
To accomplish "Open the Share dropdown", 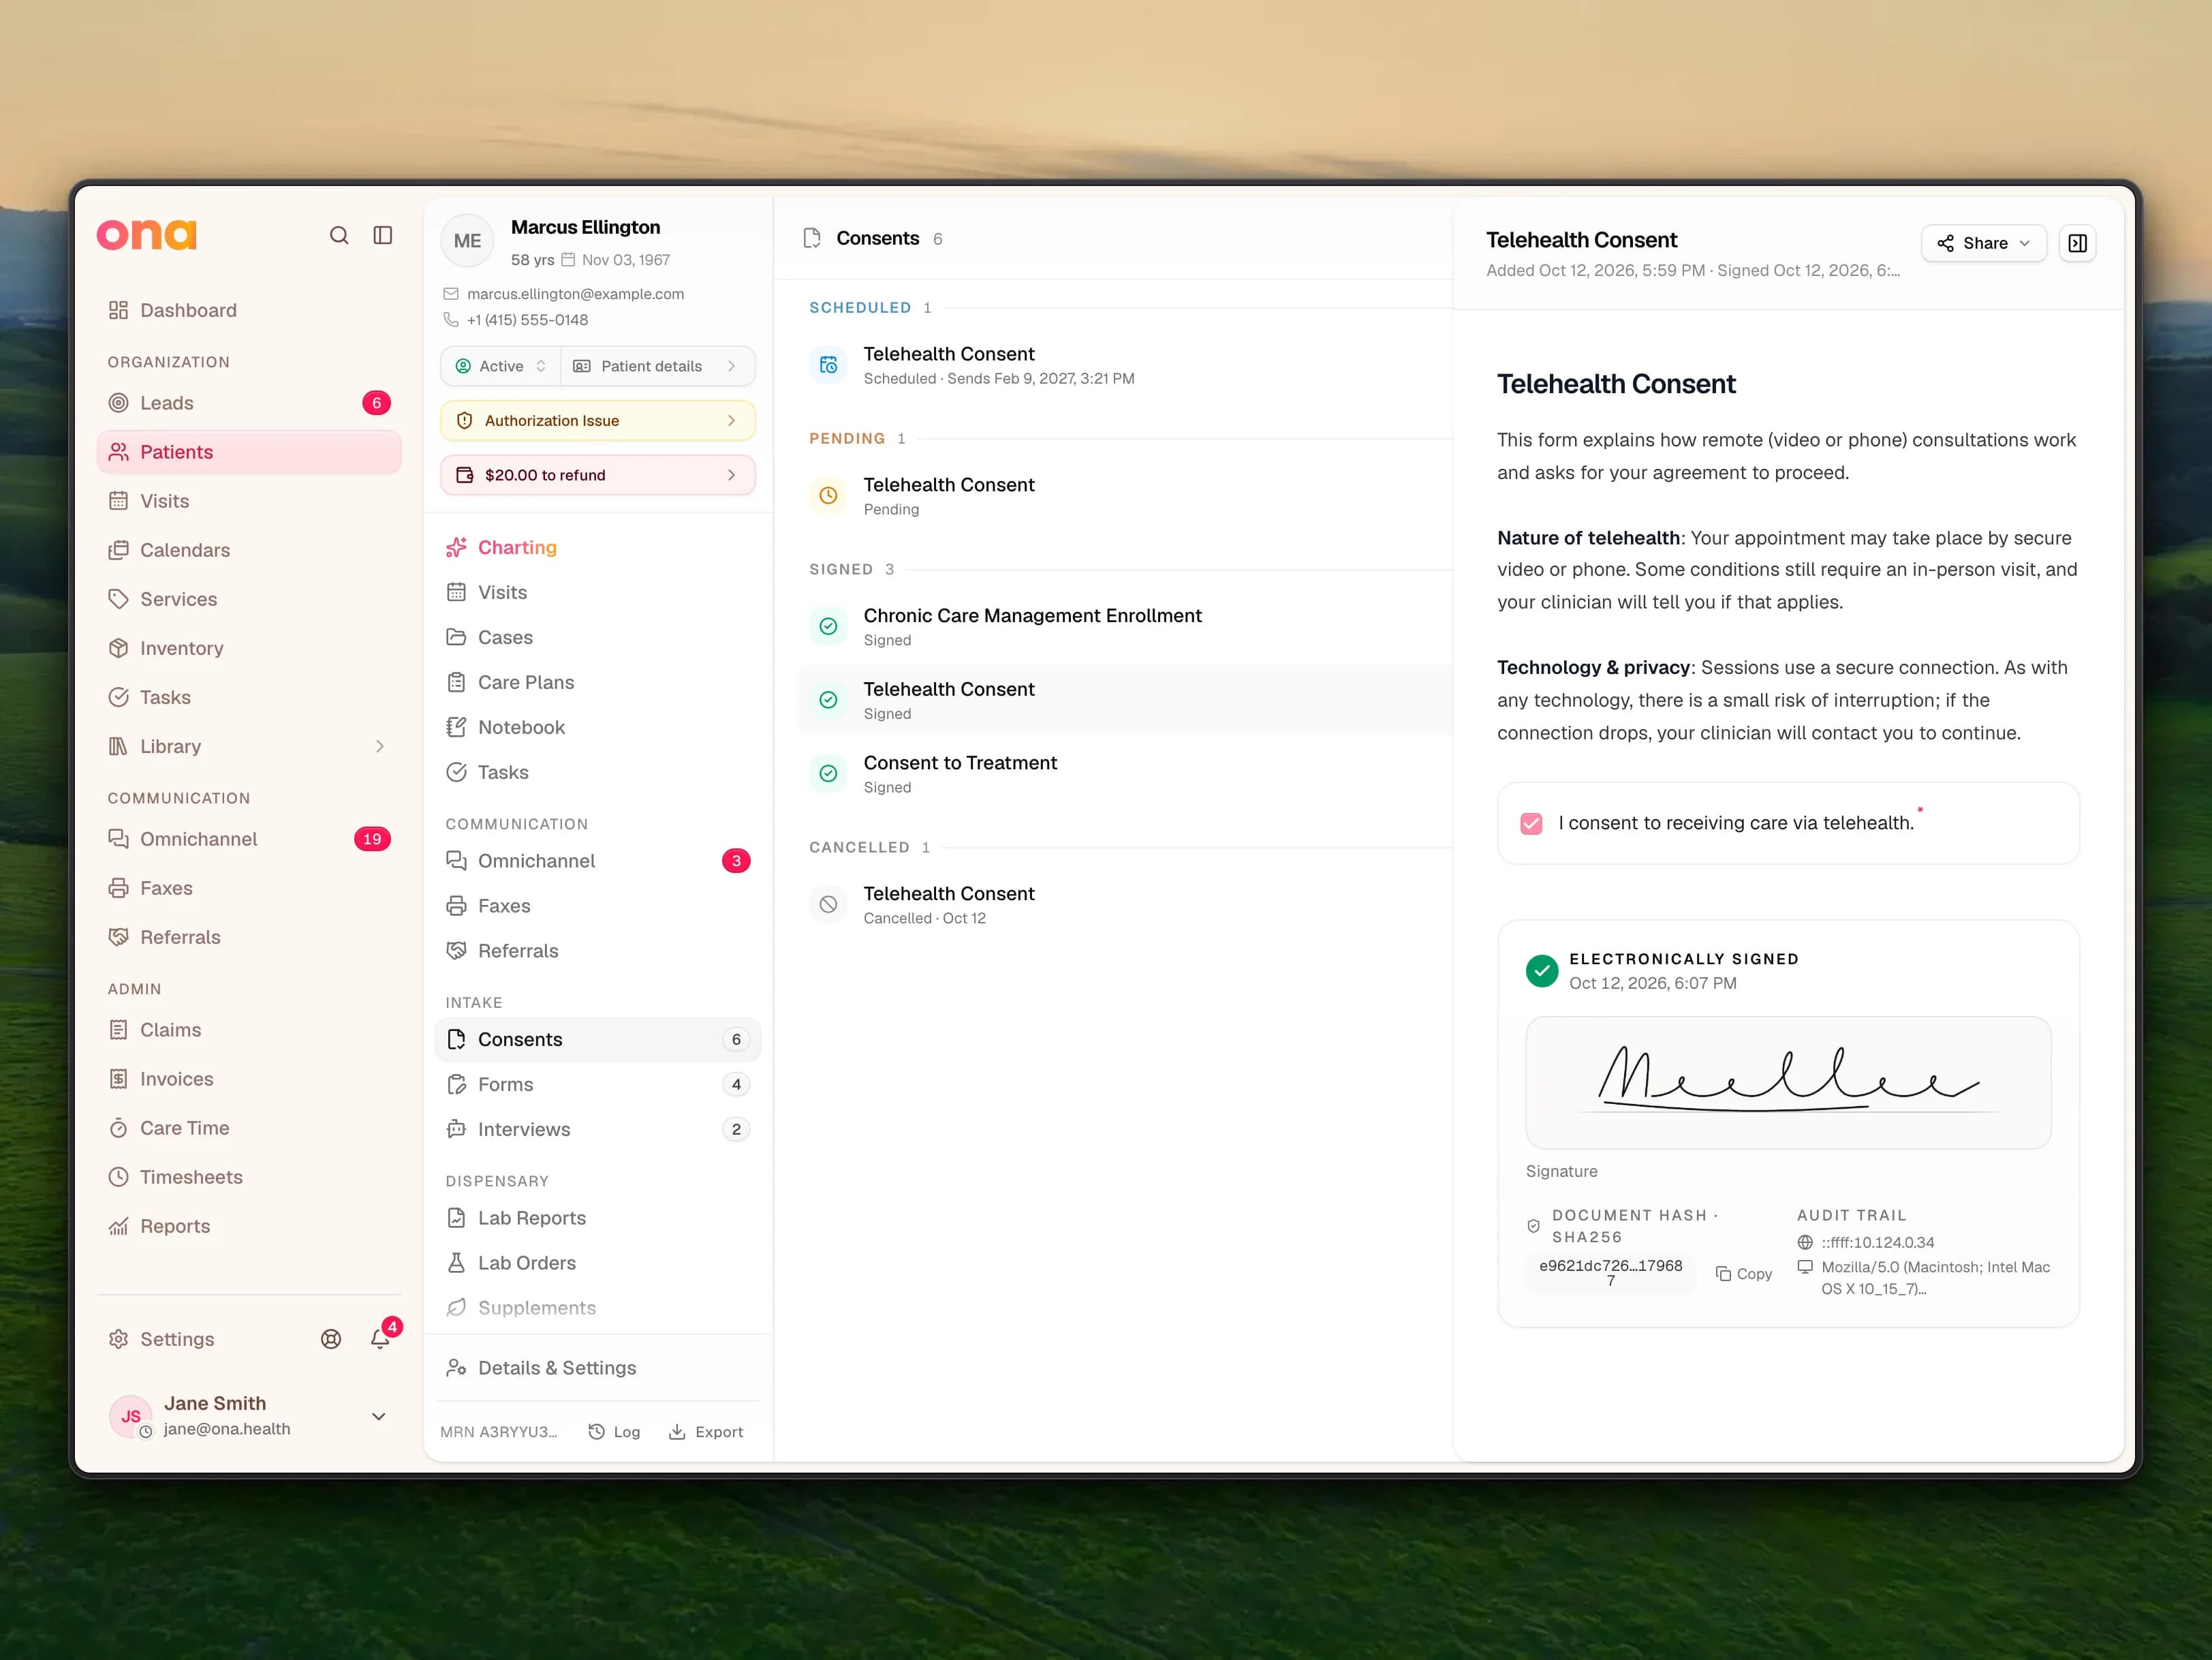I will 1983,243.
